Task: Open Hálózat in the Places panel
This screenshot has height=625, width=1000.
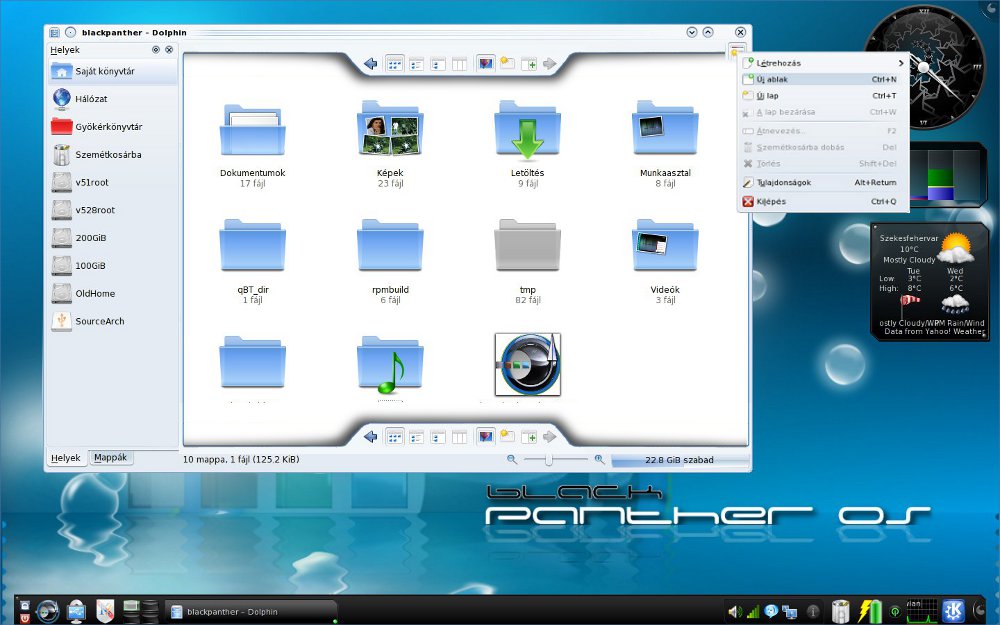Action: coord(113,99)
